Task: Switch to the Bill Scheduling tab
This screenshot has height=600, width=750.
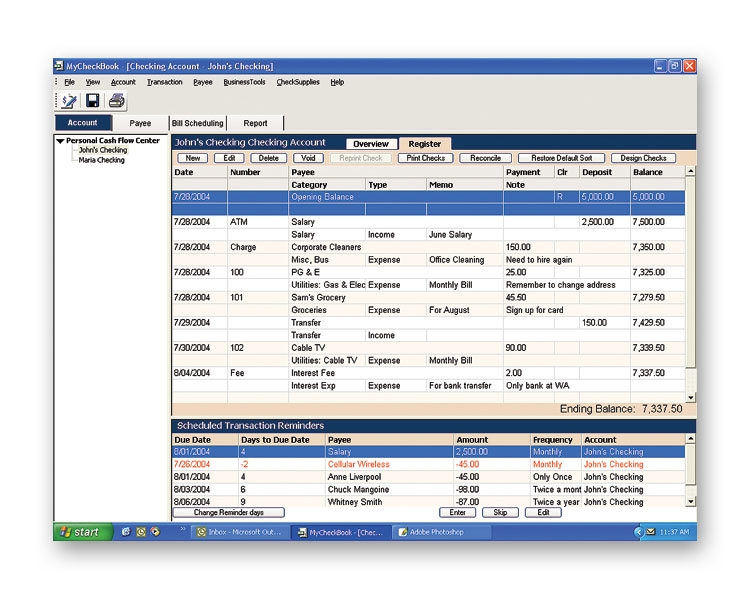Action: pyautogui.click(x=198, y=123)
